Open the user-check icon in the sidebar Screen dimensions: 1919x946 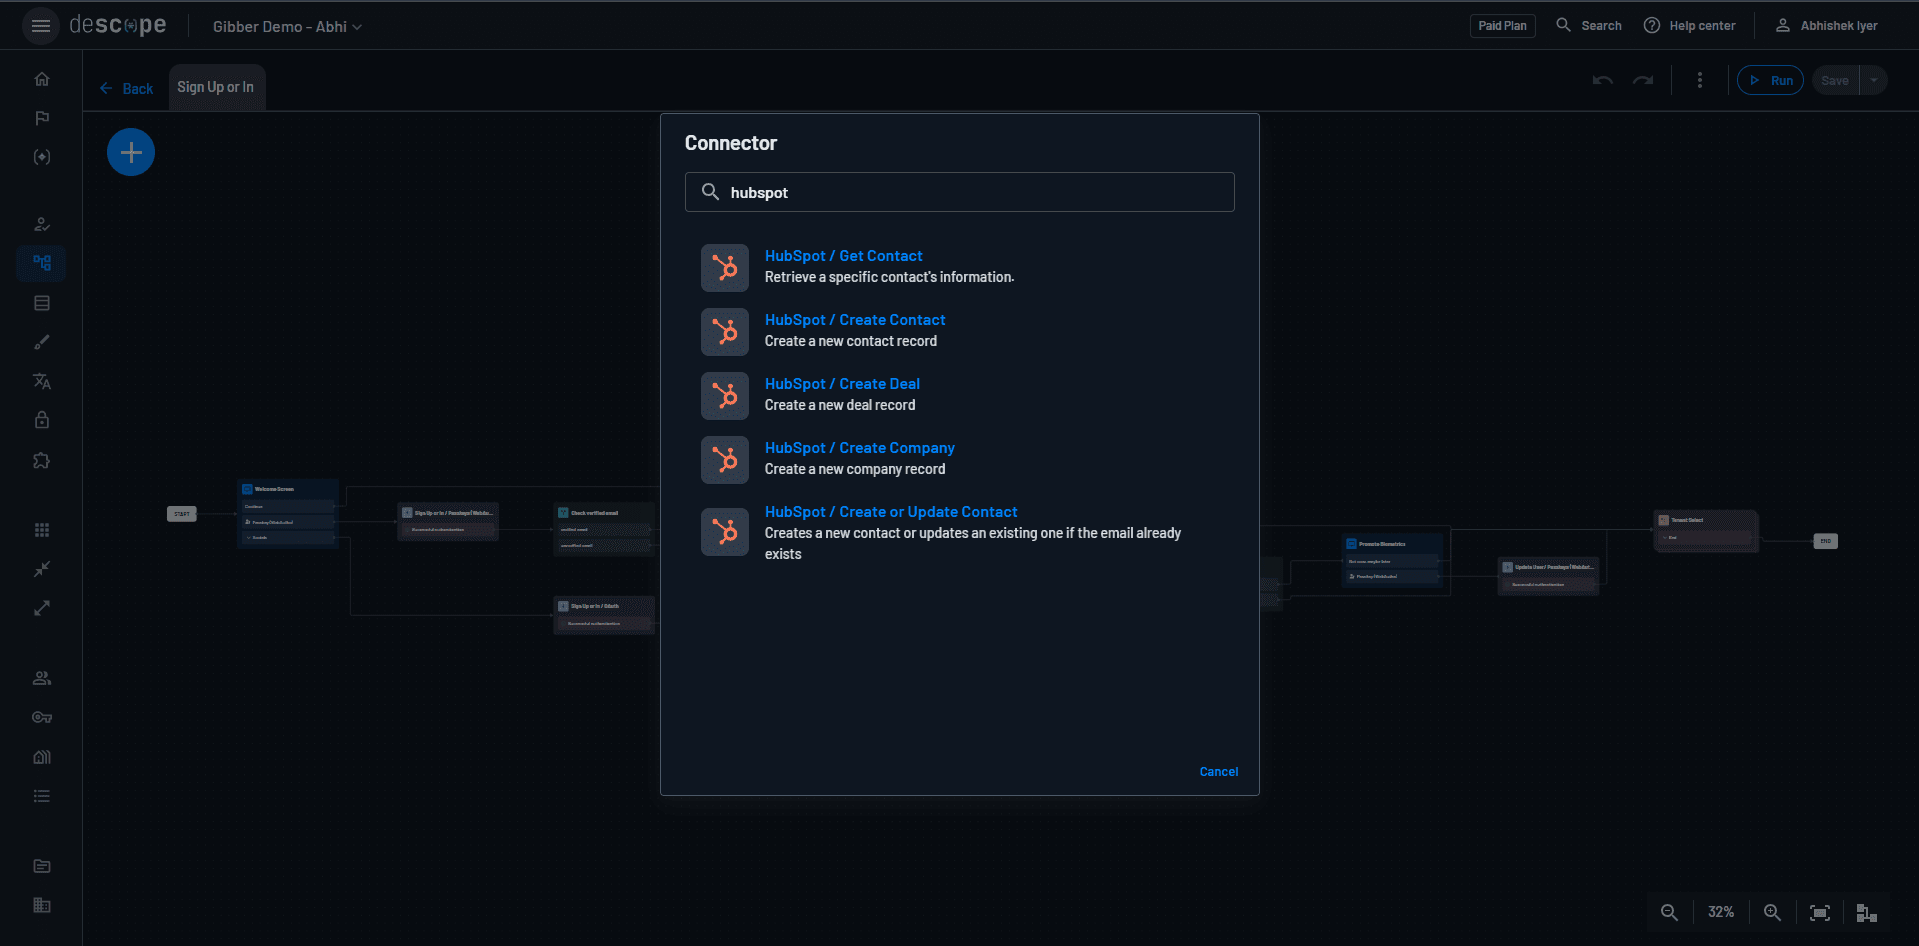pyautogui.click(x=42, y=224)
